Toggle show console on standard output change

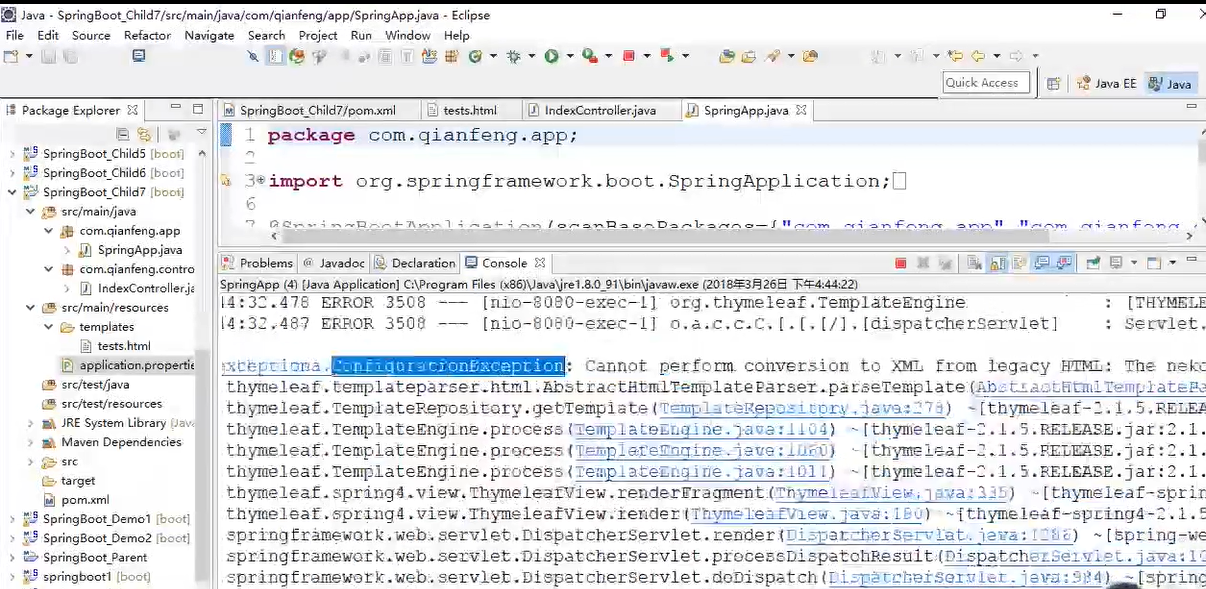click(x=1041, y=263)
